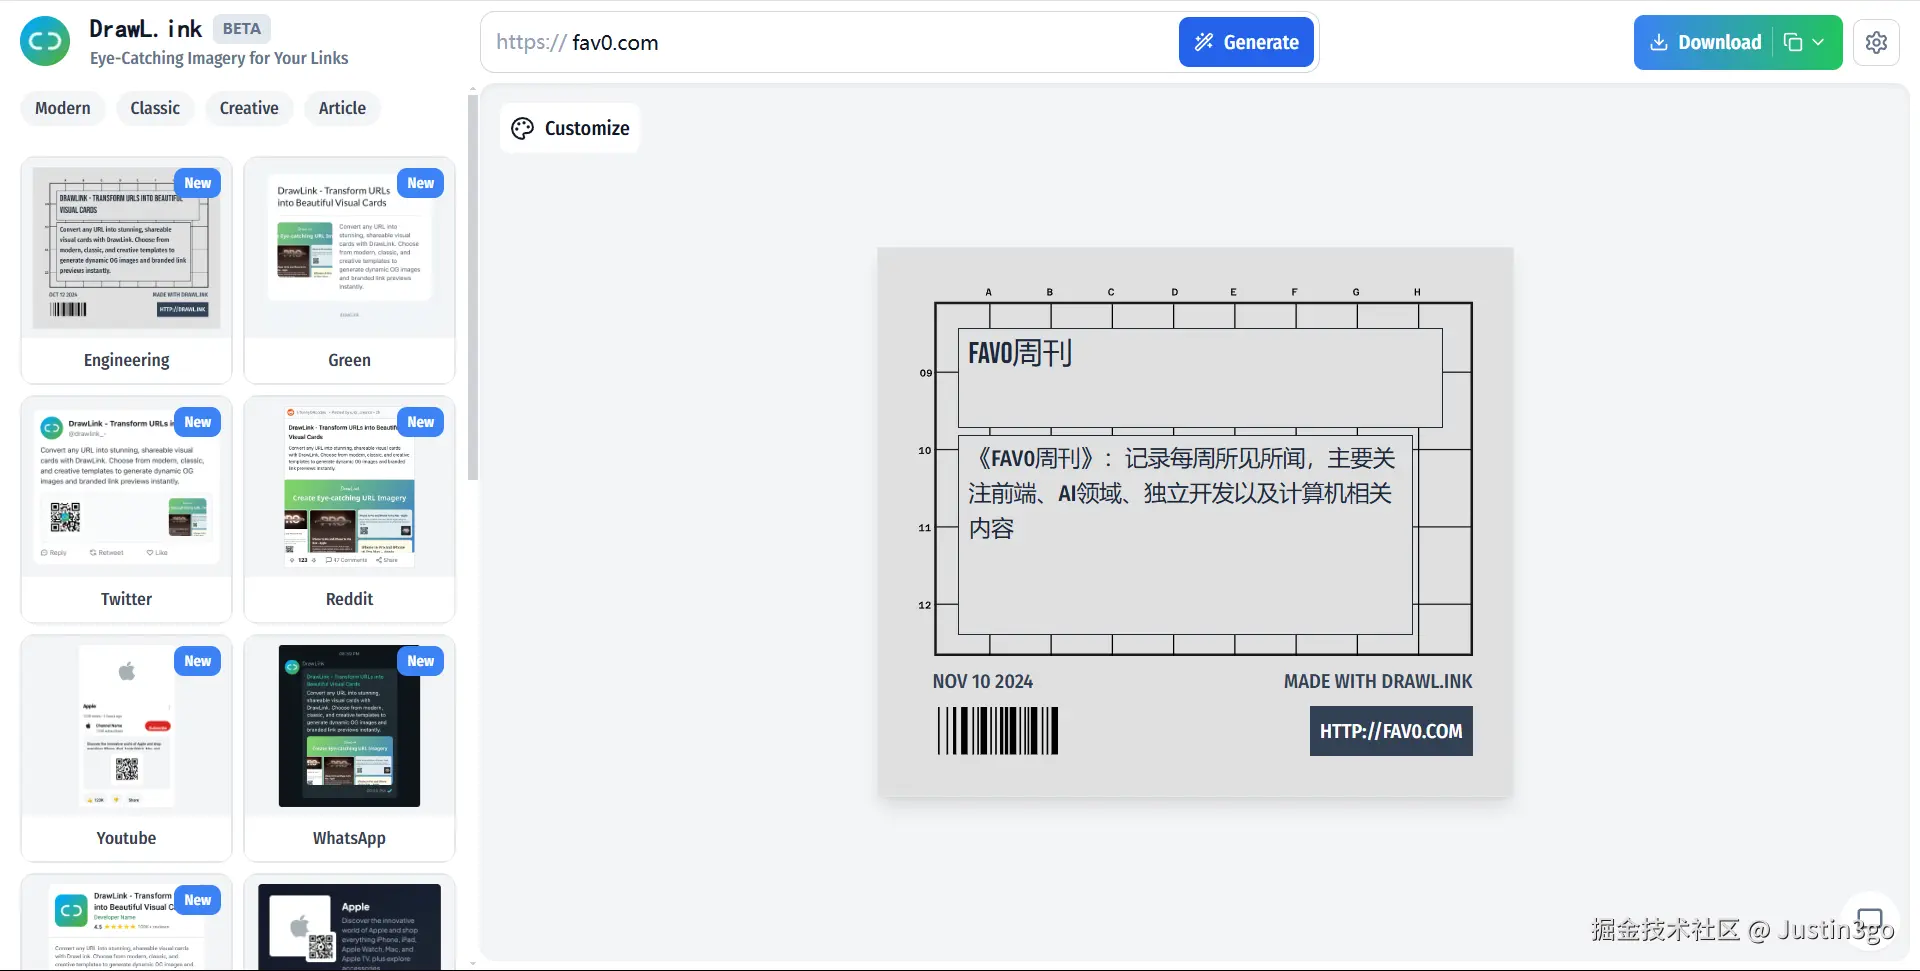
Task: Click the New badge on the WhatsApp card
Action: coord(421,661)
